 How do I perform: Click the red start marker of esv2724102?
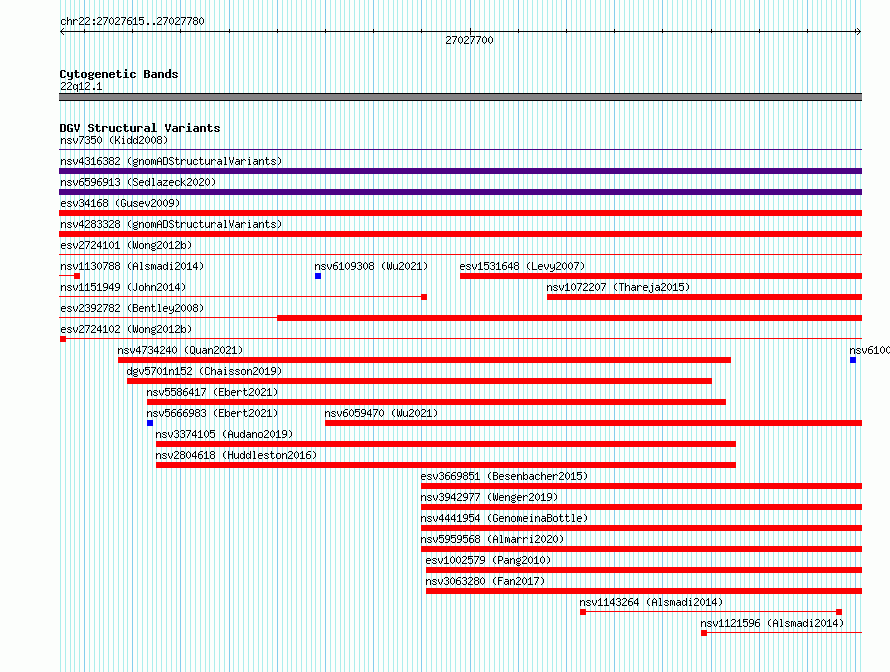(x=63, y=339)
